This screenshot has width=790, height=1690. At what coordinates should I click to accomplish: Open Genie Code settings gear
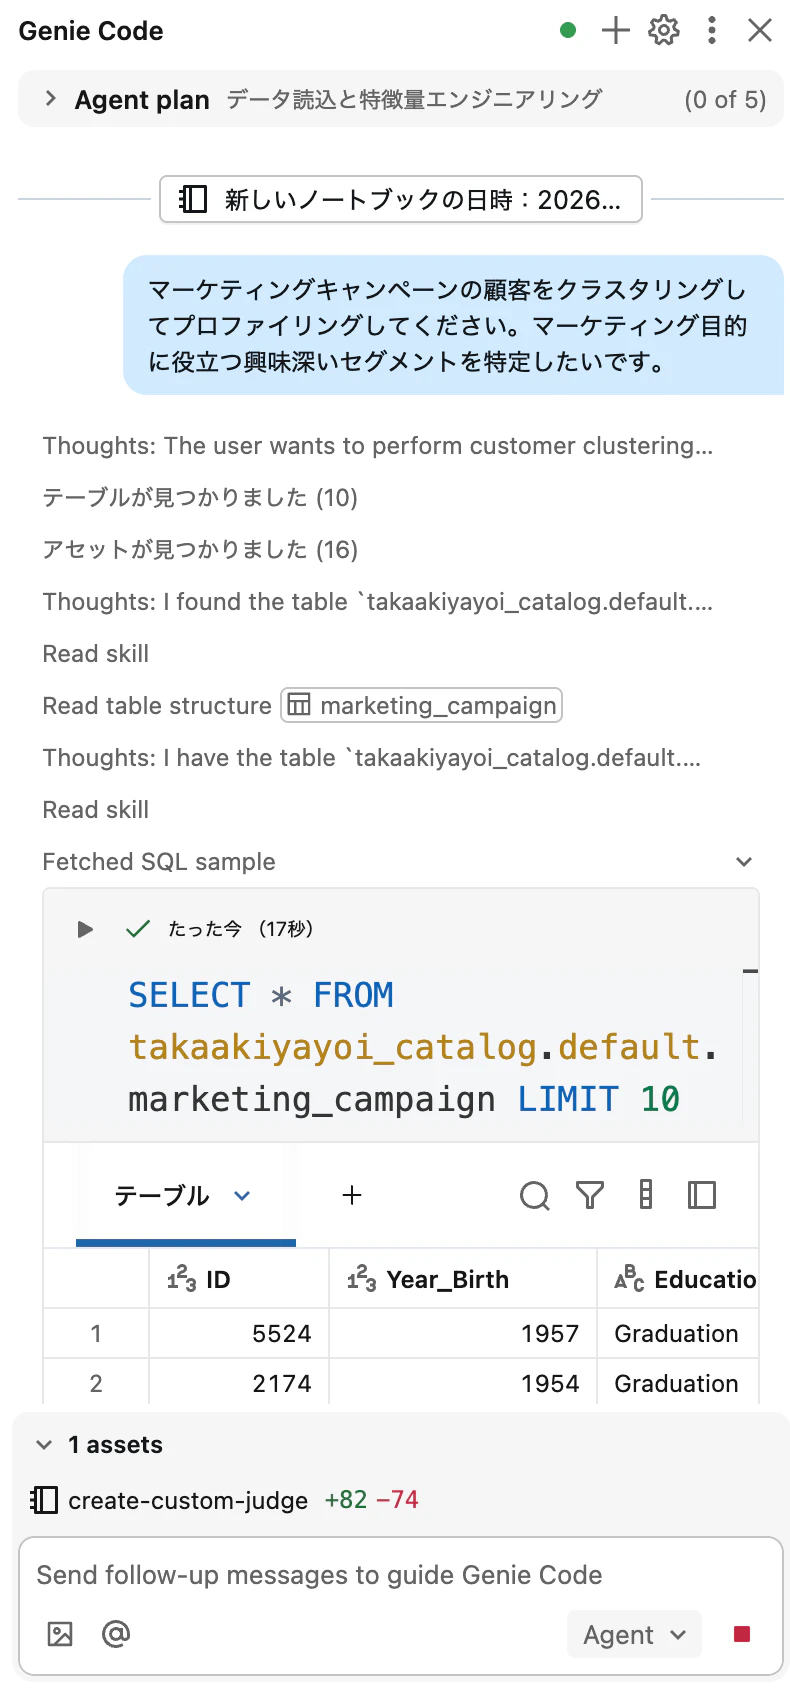coord(664,31)
